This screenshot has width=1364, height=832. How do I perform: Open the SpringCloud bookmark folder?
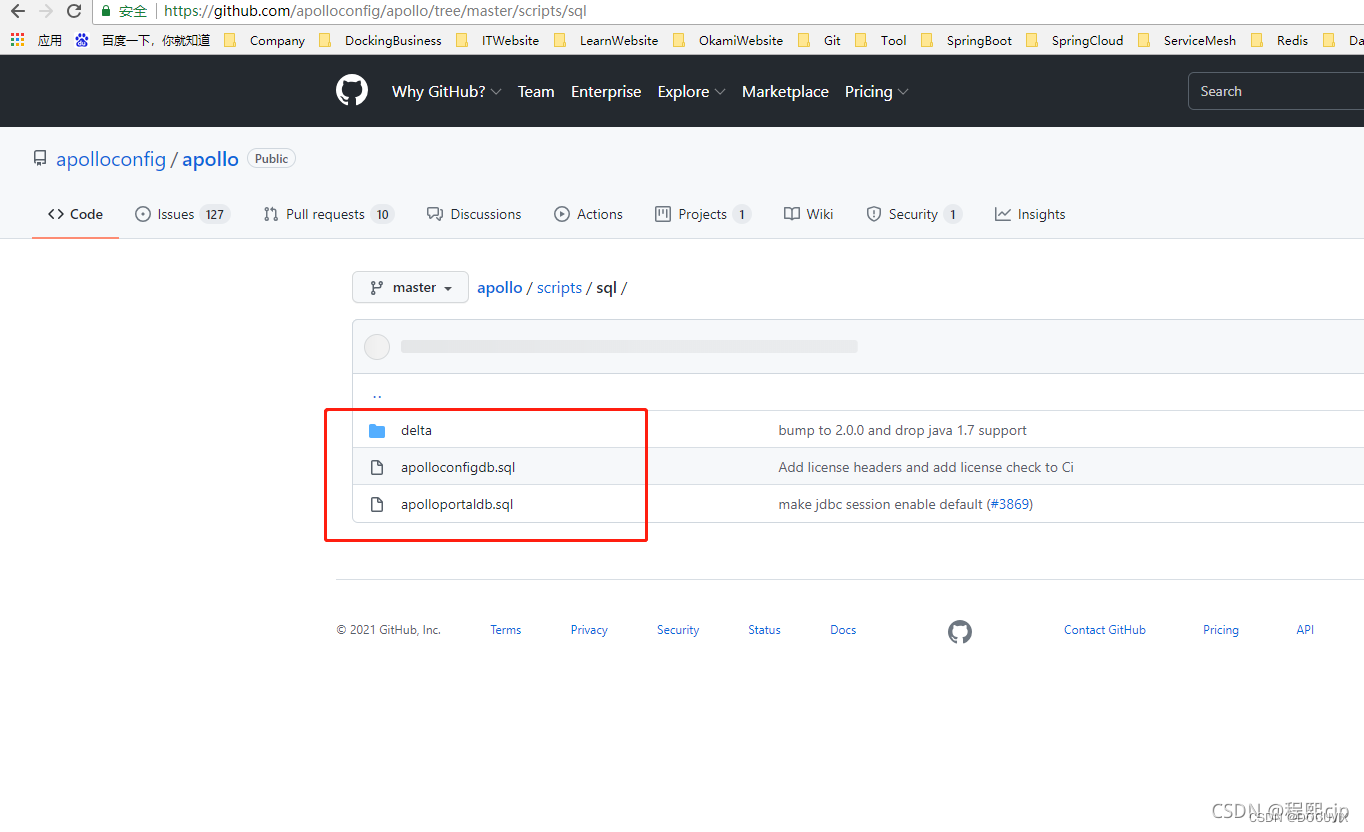(1074, 40)
